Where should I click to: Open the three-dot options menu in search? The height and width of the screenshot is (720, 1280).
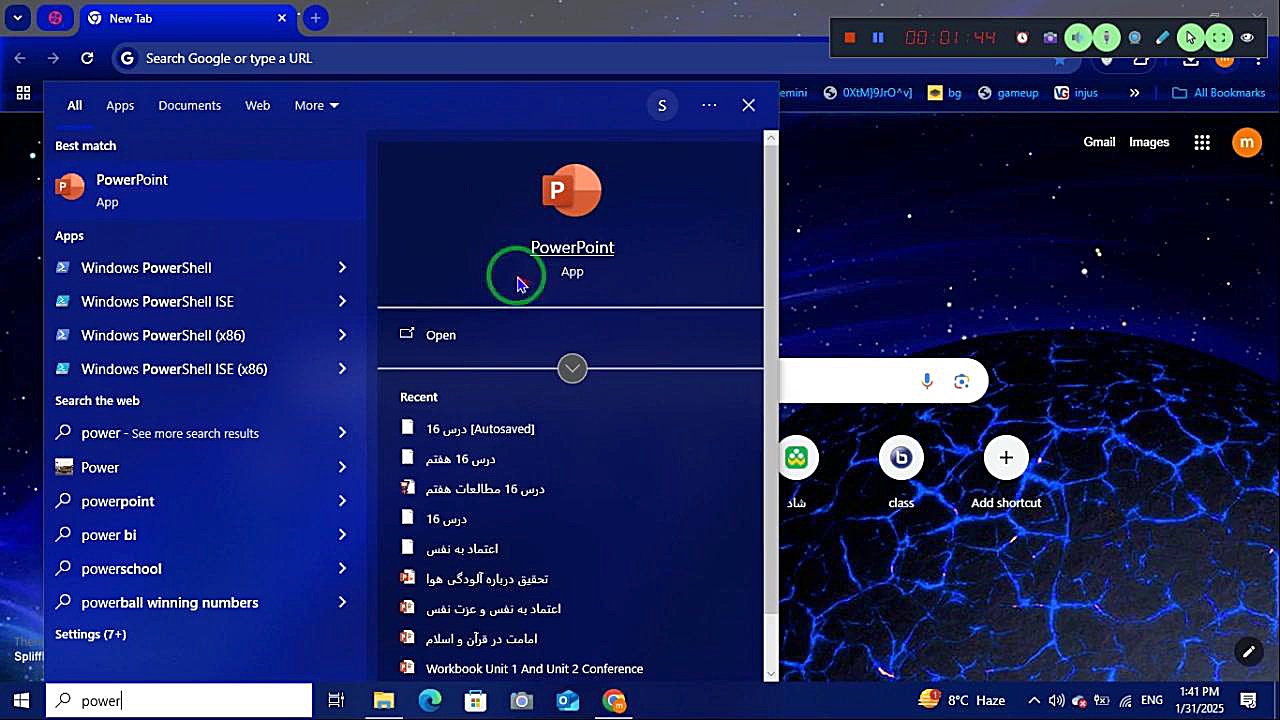tap(709, 105)
